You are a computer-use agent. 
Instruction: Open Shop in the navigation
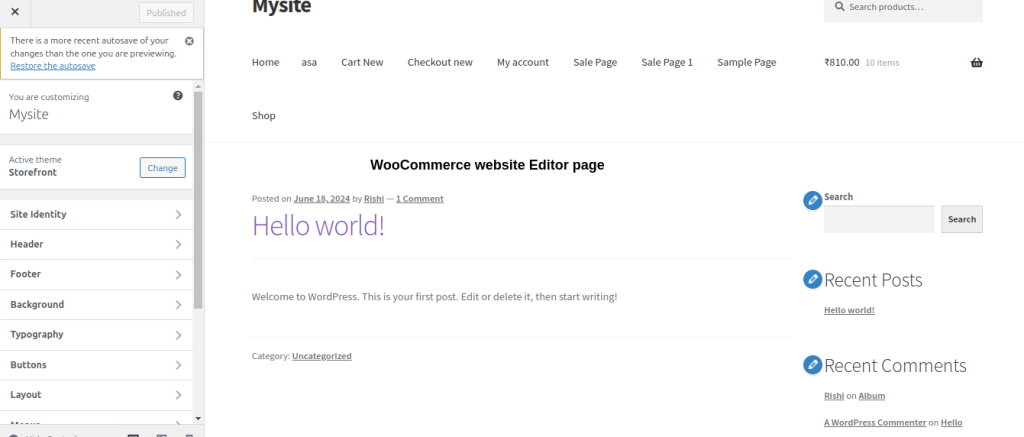tap(264, 116)
